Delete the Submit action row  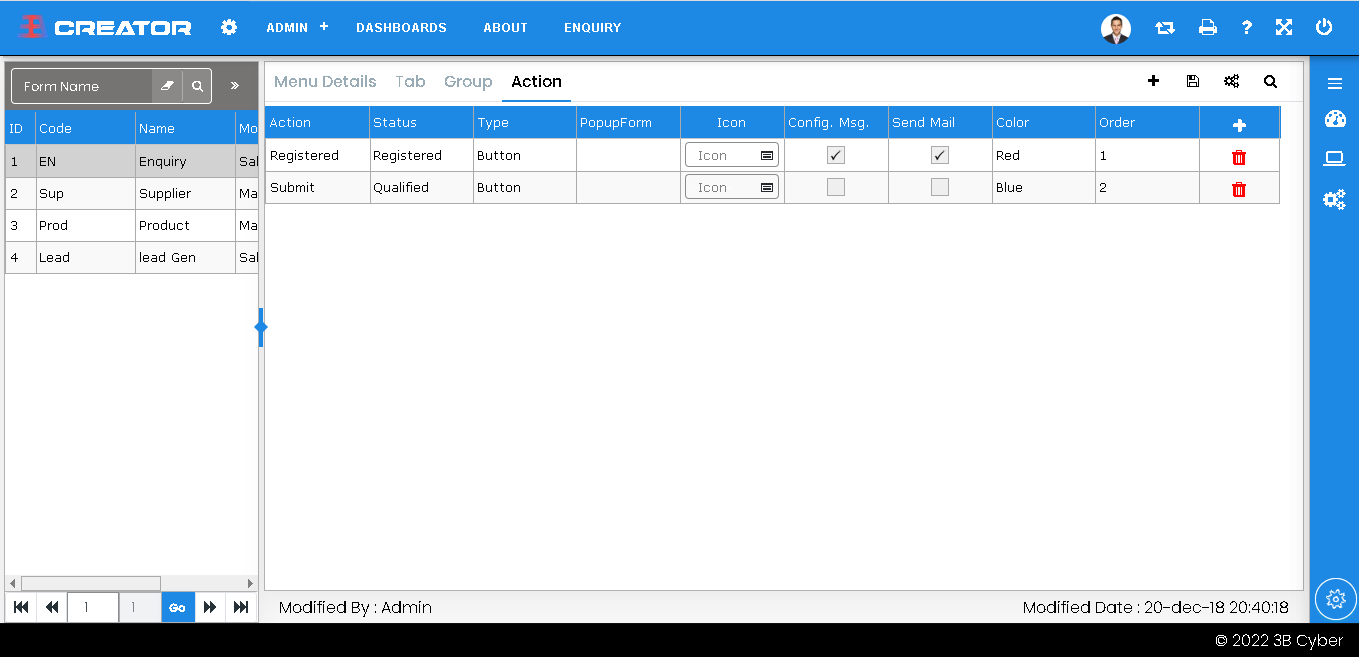coord(1239,189)
